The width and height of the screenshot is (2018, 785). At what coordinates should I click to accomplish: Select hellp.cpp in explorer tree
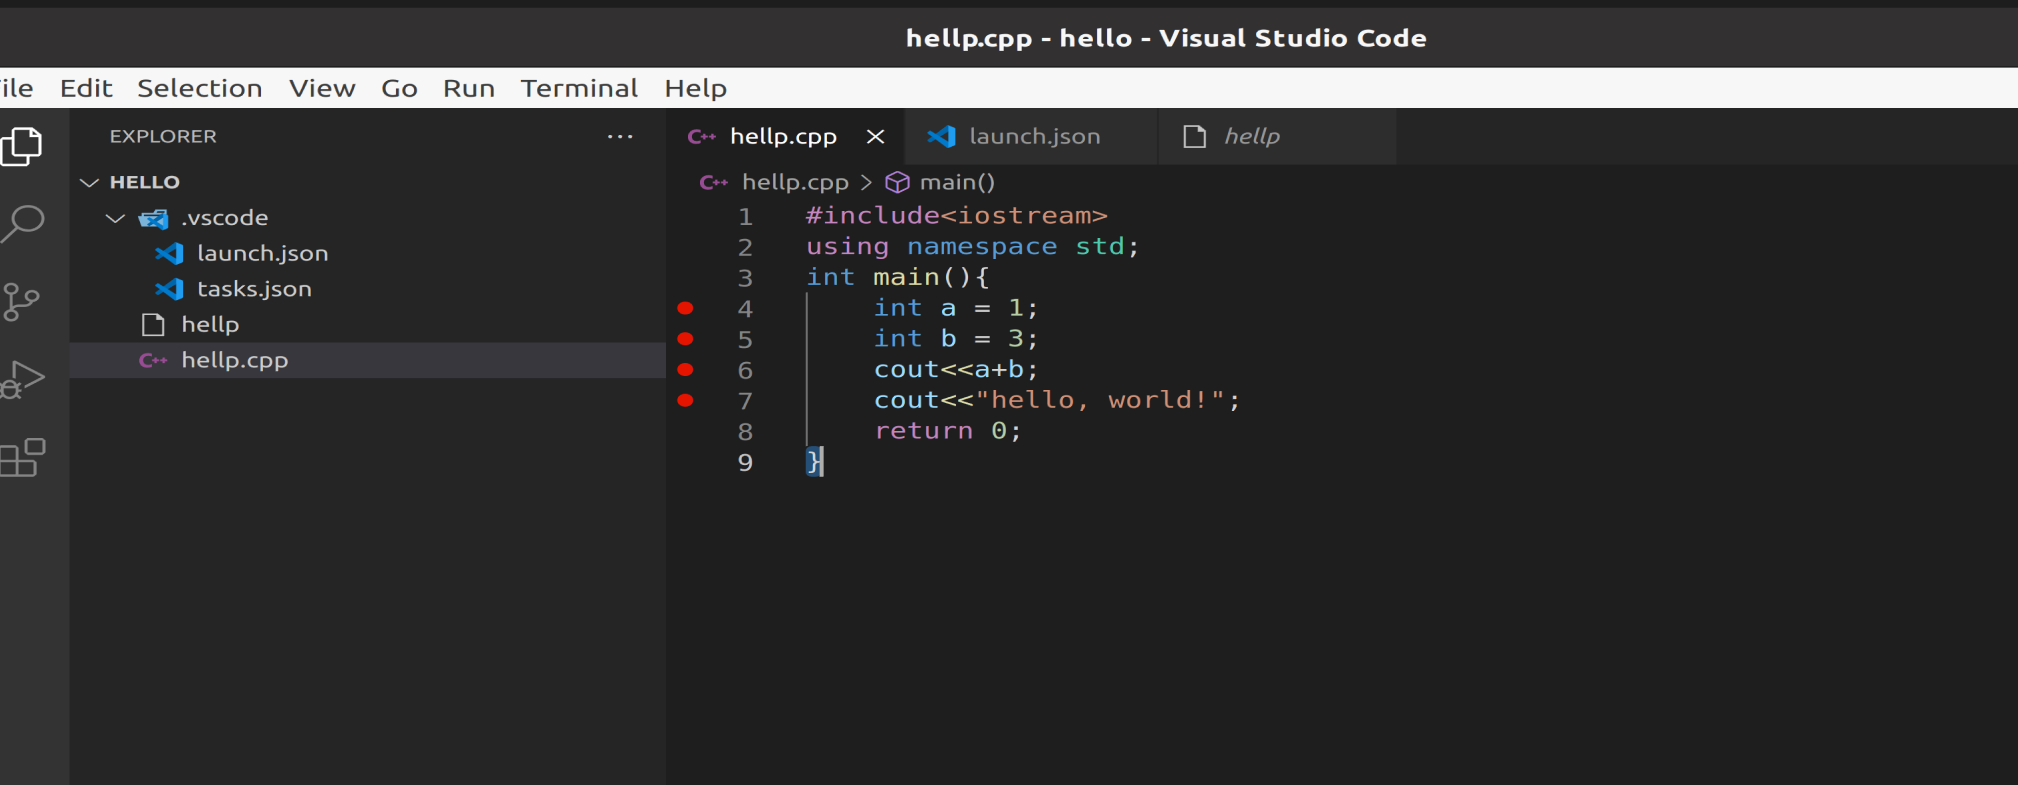click(x=368, y=360)
